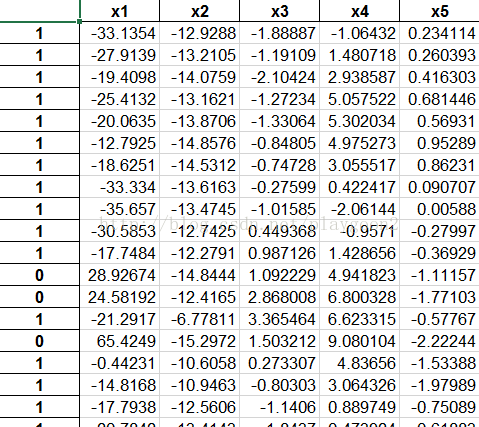
Task: Select the cell with value -1.88887
Action: click(x=280, y=33)
